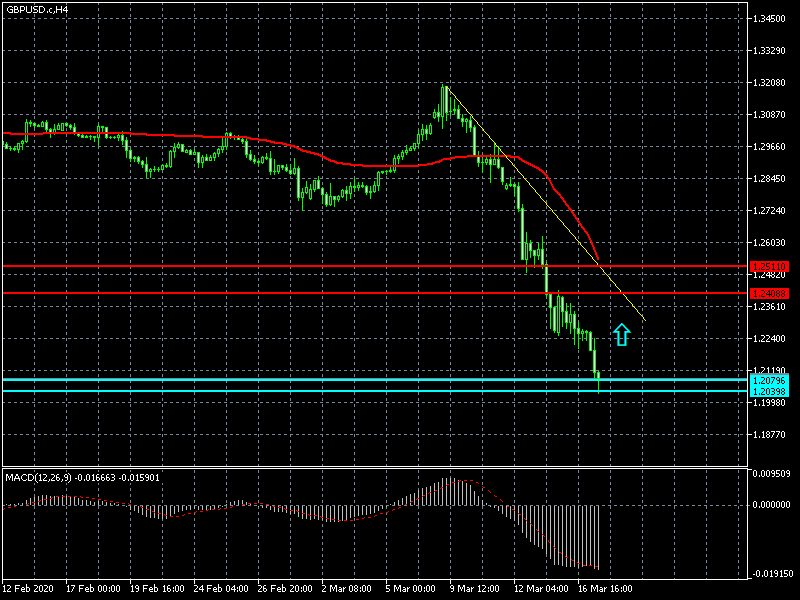The image size is (800, 600).
Task: Click the 0.000000 MACD scale level
Action: tap(770, 505)
